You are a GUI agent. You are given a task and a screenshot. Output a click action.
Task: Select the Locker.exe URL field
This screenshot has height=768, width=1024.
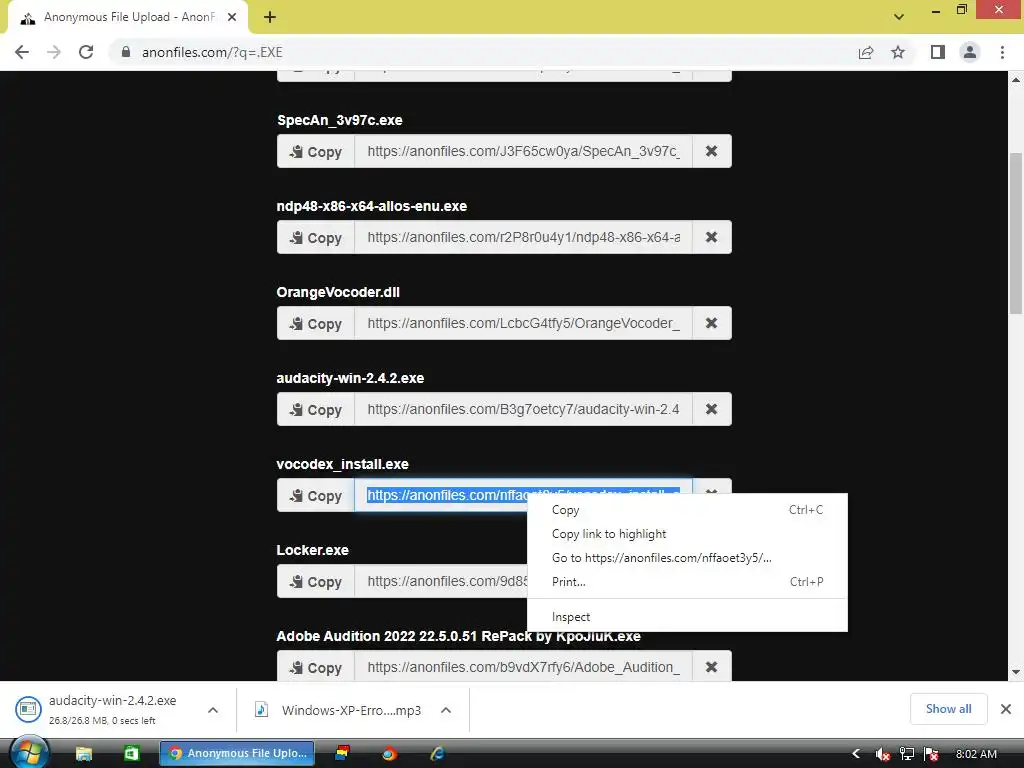(441, 582)
